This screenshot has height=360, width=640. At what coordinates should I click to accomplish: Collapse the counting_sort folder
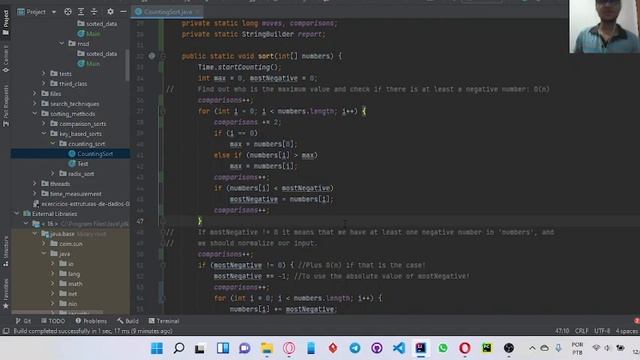pyautogui.click(x=53, y=144)
